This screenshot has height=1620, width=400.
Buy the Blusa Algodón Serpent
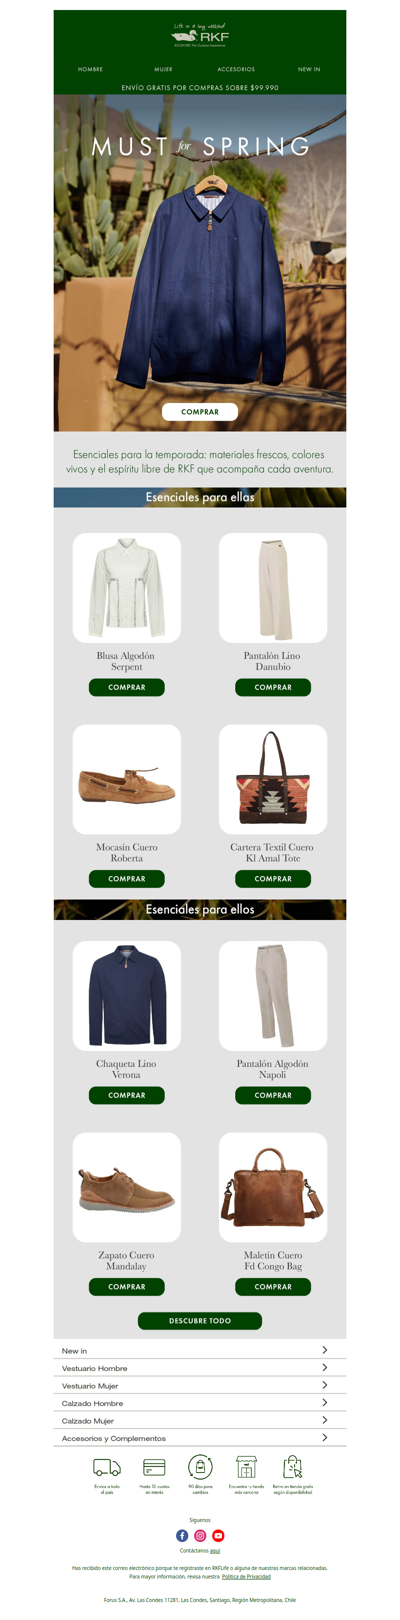[x=127, y=687]
